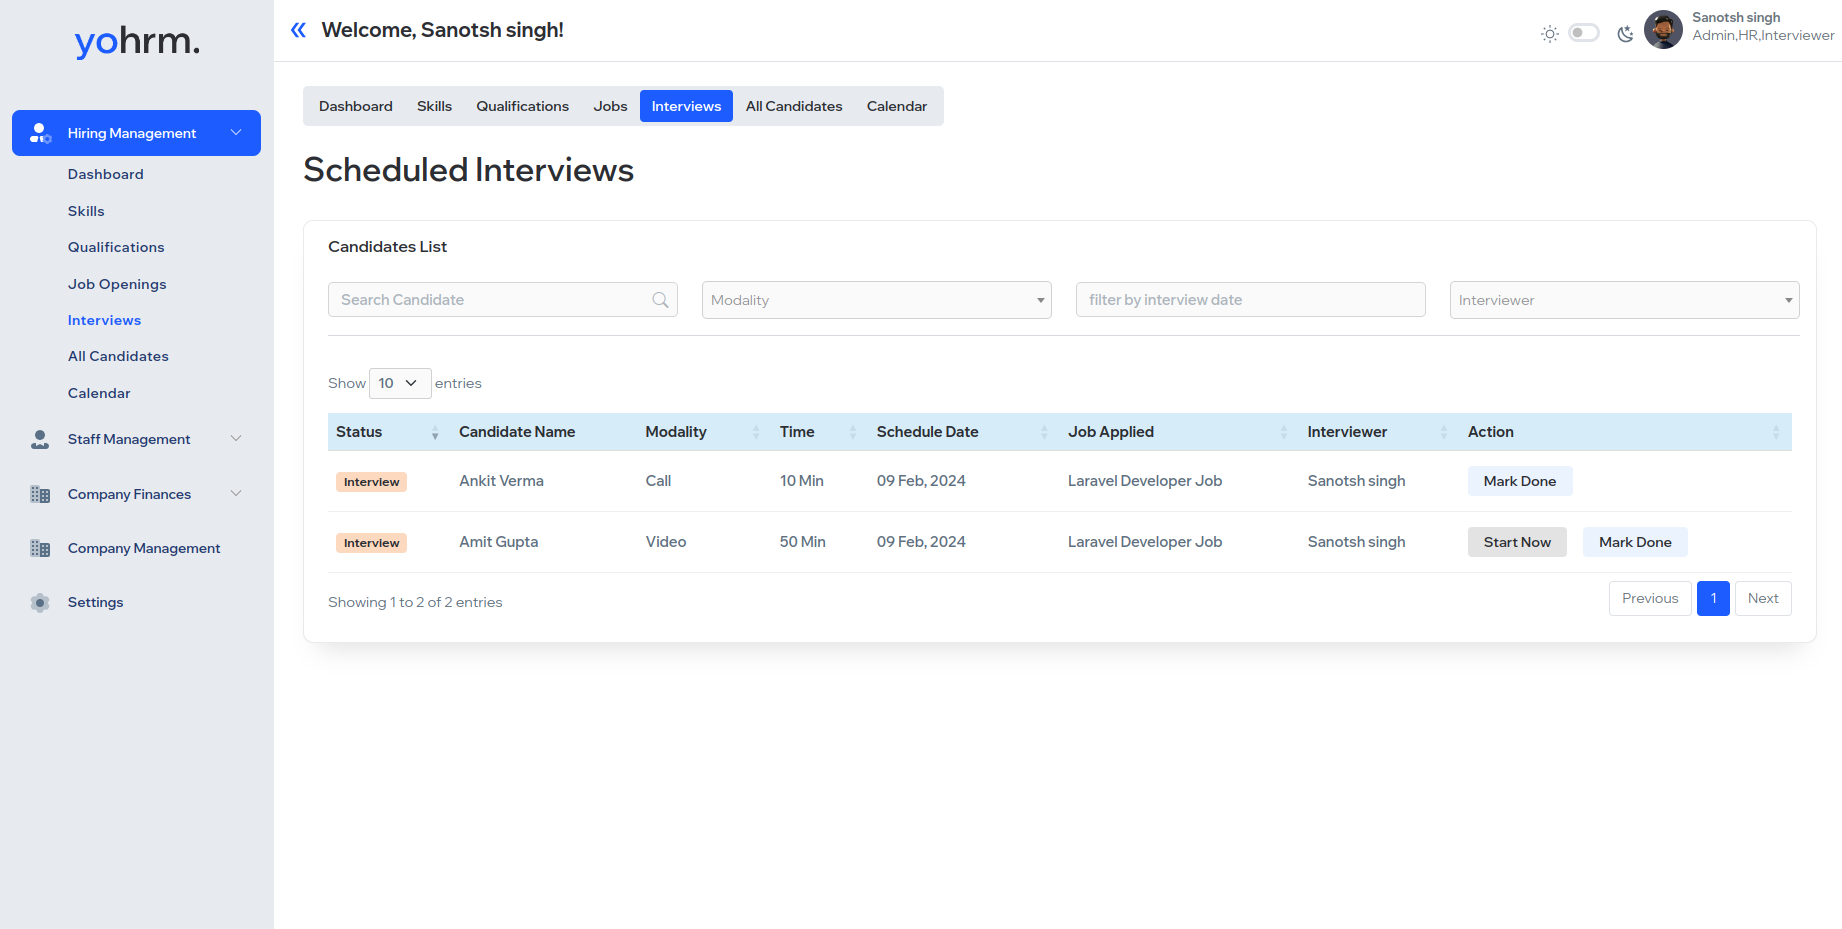Screen dimensions: 1842x929
Task: Collapse sidebar with double-chevron icon
Action: [x=298, y=30]
